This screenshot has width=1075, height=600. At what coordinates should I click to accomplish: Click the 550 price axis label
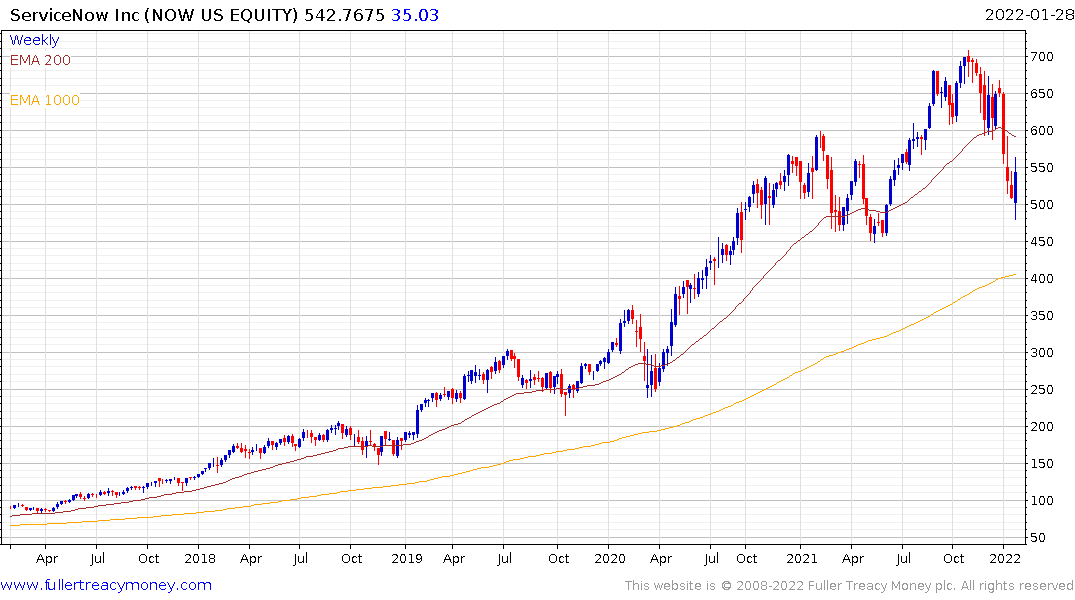point(1041,168)
